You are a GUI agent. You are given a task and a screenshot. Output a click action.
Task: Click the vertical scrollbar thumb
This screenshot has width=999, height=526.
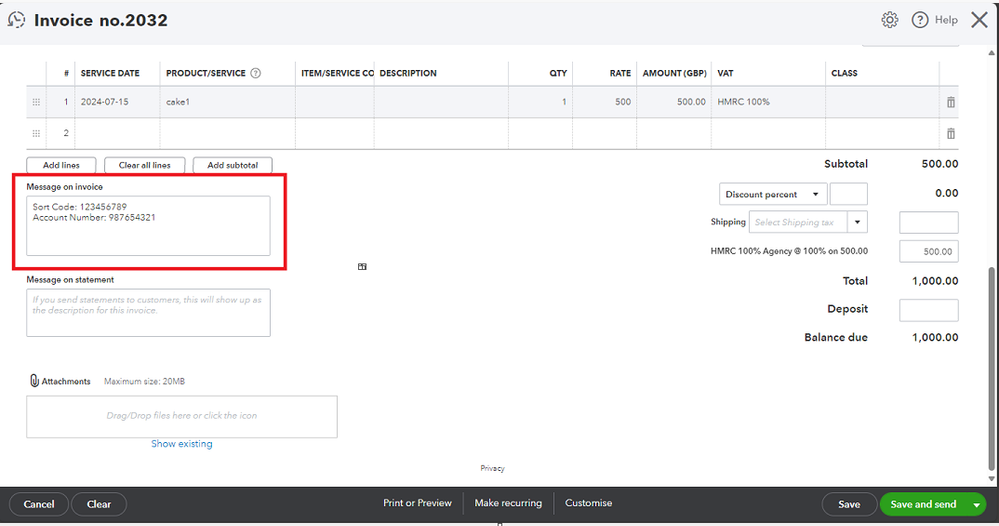tap(991, 368)
